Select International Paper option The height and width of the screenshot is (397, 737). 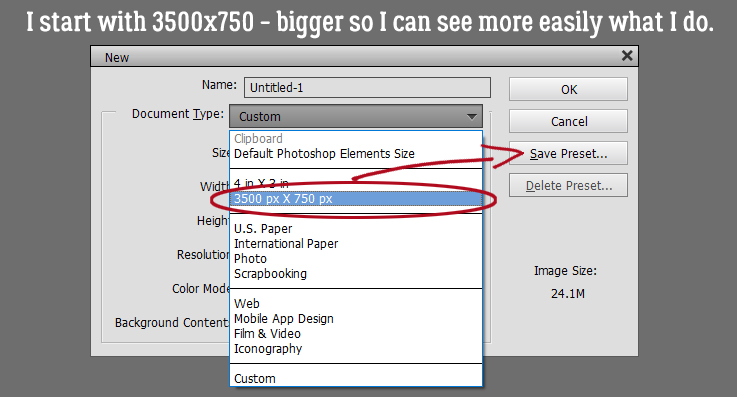point(356,244)
